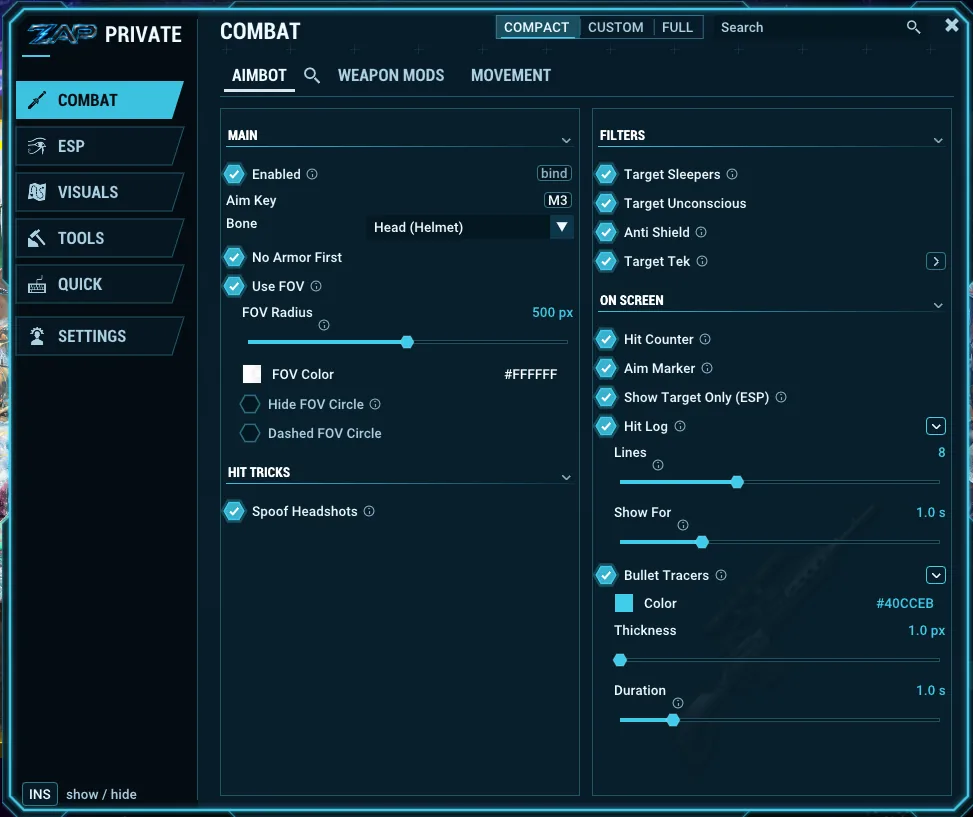The image size is (973, 817).
Task: Toggle the Target Tek checkbox
Action: (x=606, y=261)
